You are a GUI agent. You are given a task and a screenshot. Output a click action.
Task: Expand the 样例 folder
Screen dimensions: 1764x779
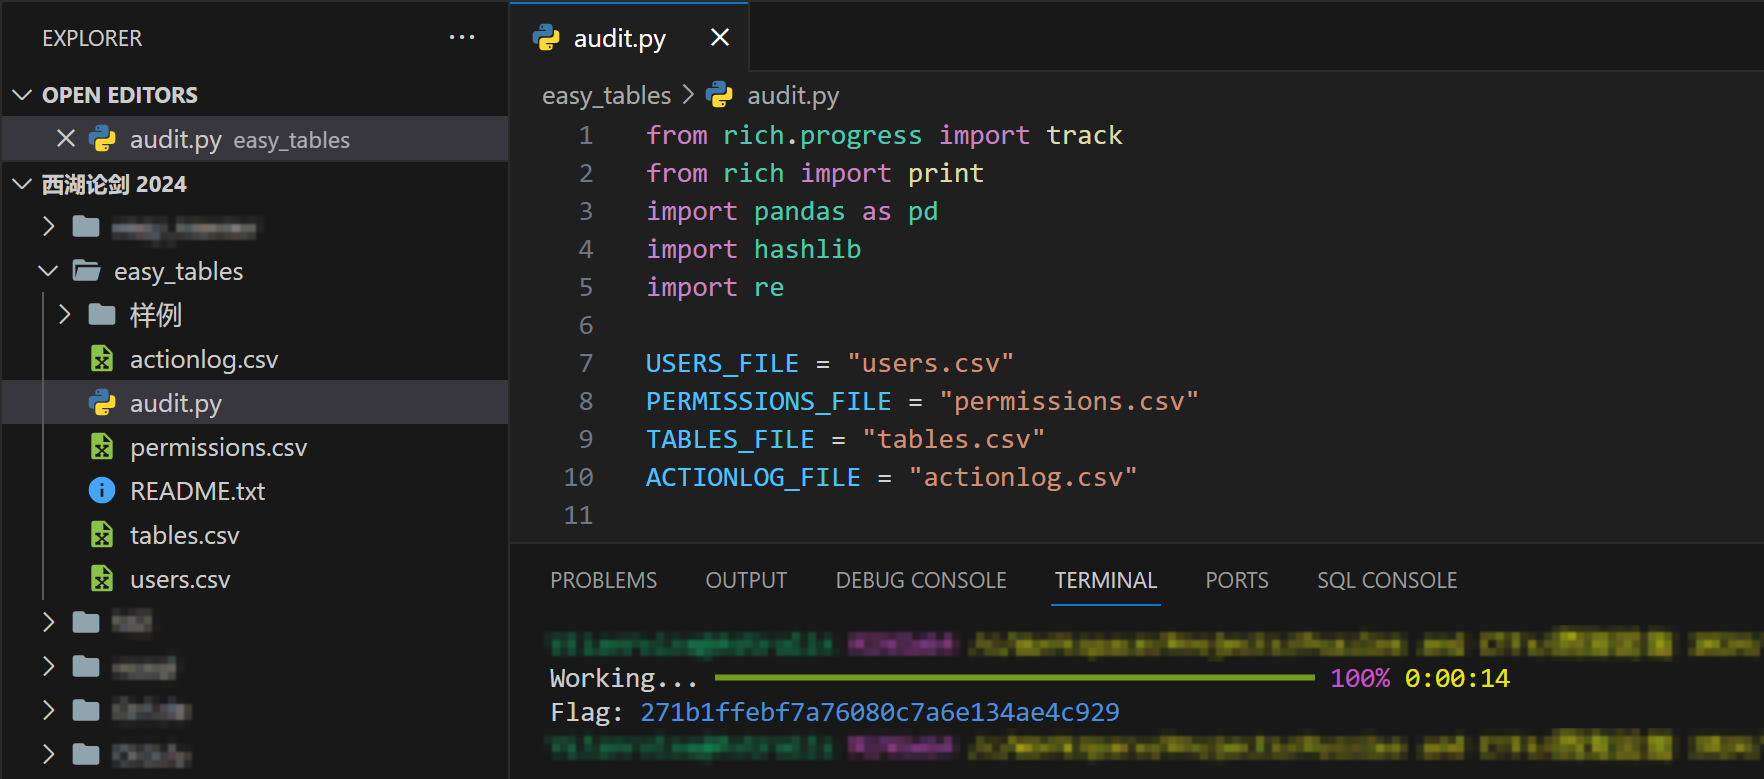pyautogui.click(x=65, y=315)
